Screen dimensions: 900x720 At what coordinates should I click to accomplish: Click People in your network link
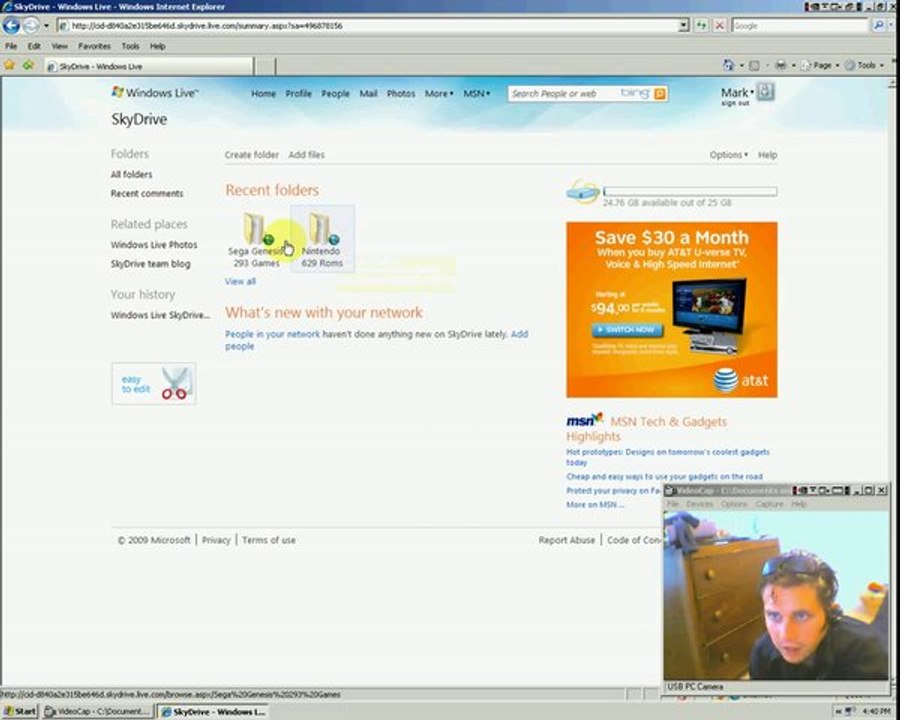[x=273, y=334]
